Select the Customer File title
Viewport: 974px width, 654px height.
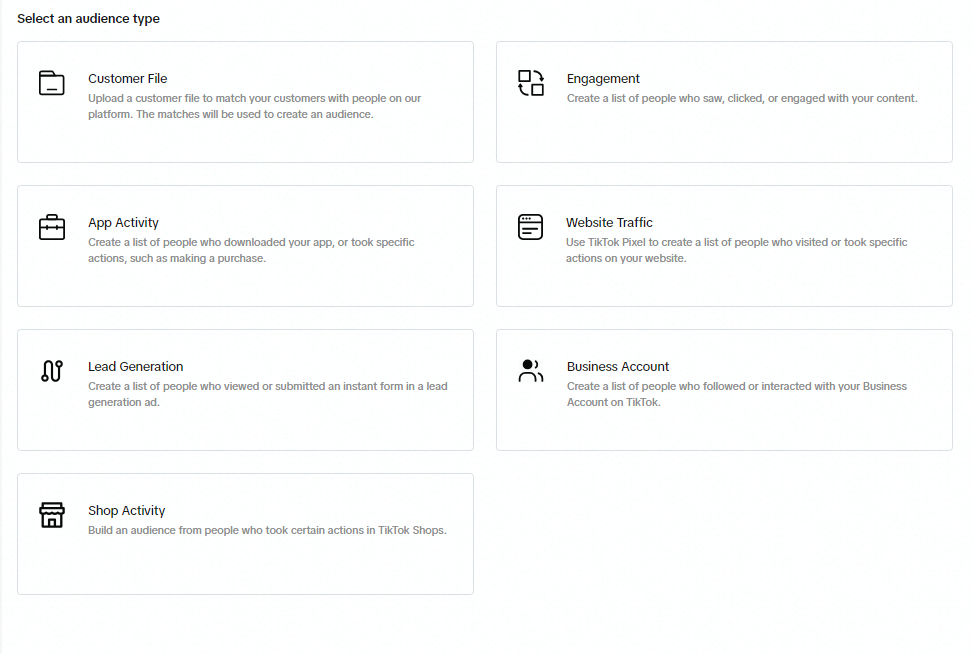(x=127, y=79)
